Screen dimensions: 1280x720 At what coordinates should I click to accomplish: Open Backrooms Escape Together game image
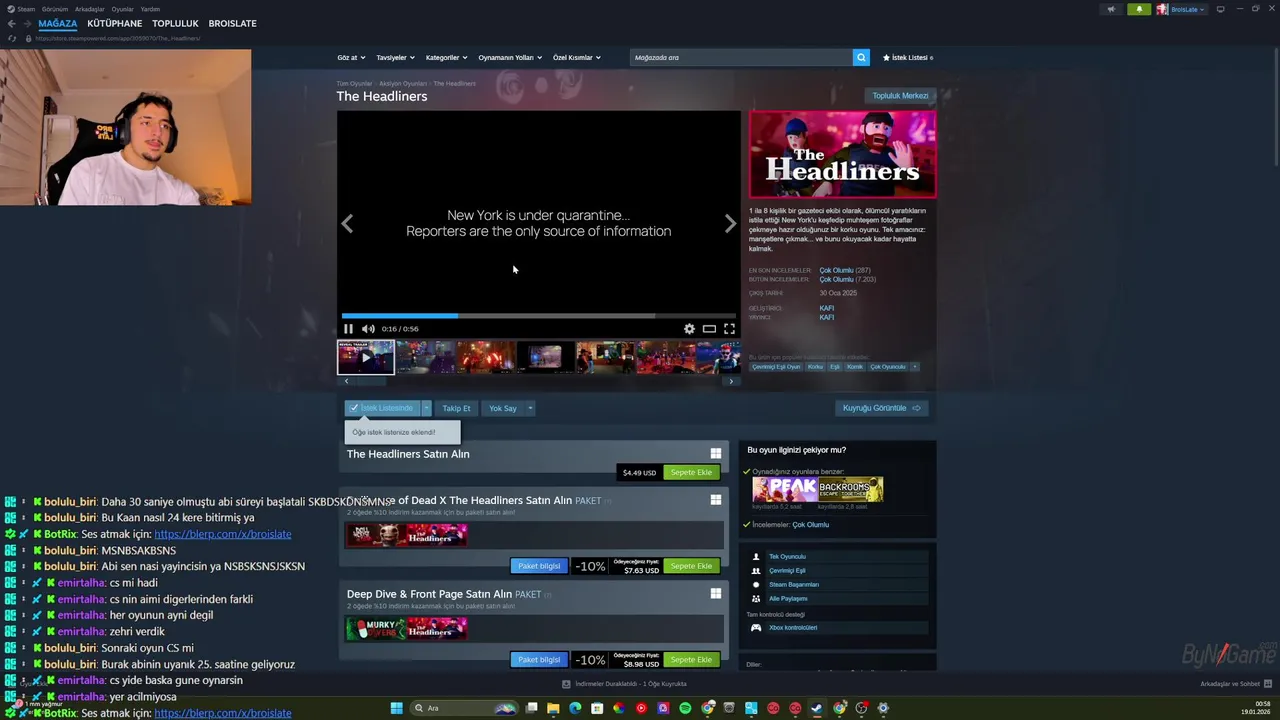coord(851,489)
